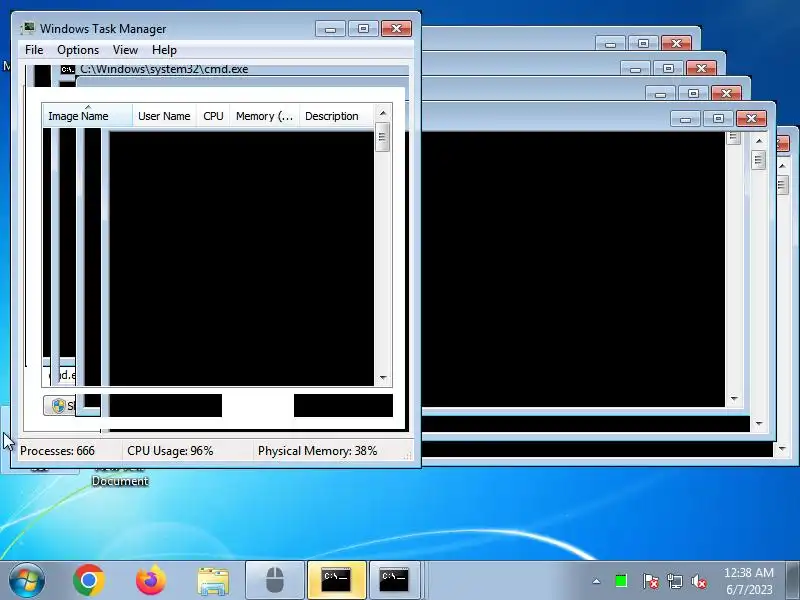Click the process list scroll down arrow
This screenshot has width=800, height=600.
click(x=383, y=378)
